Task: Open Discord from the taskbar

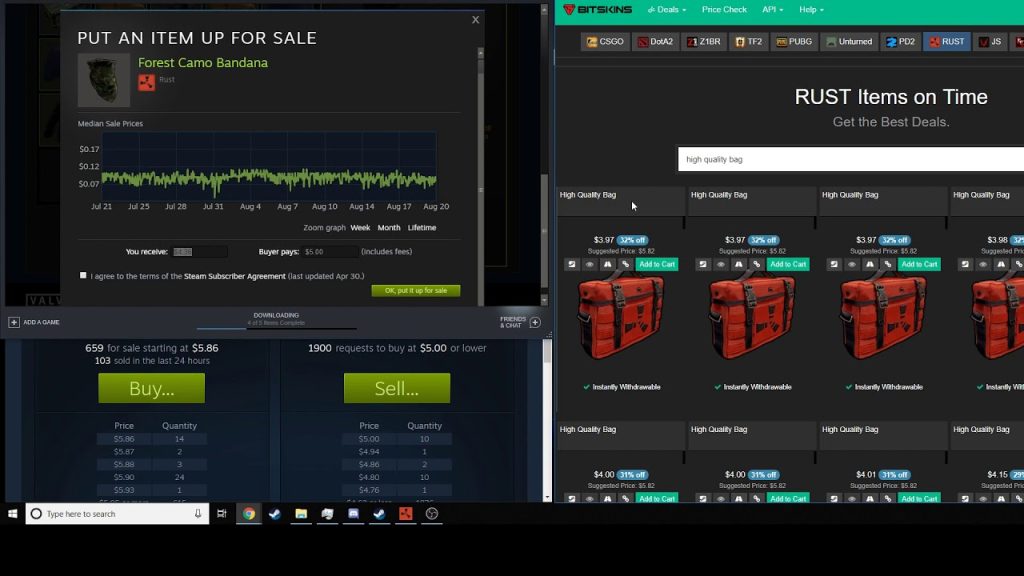Action: [353, 514]
